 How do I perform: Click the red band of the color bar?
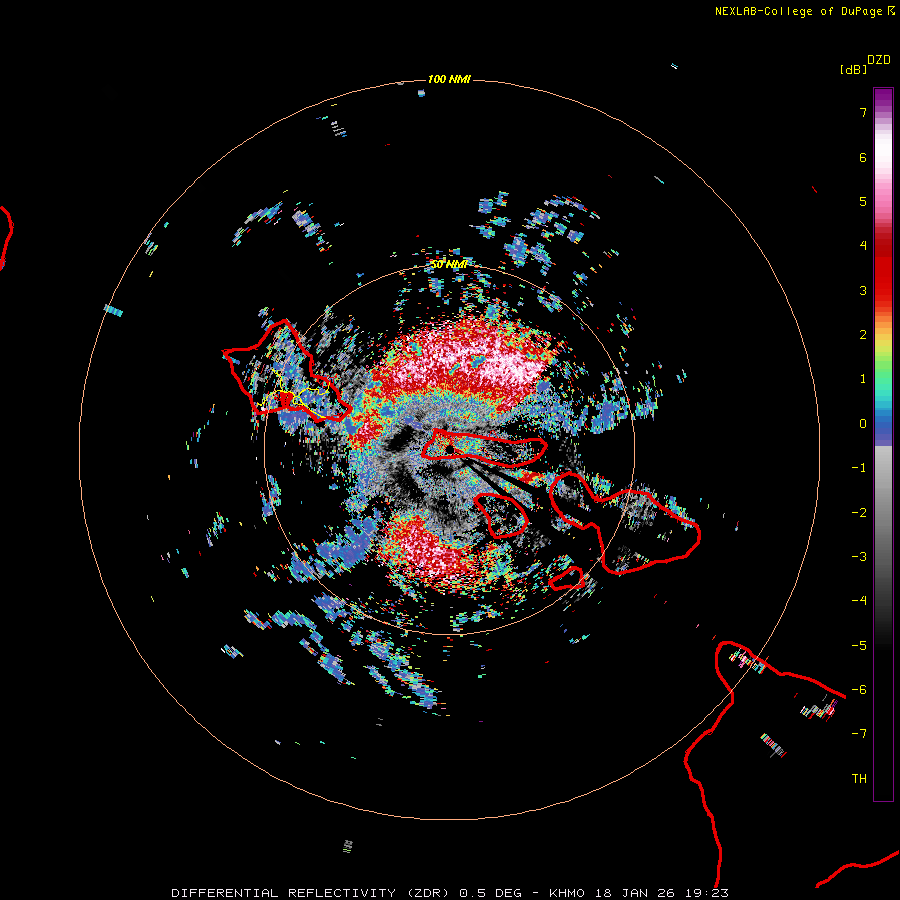(883, 270)
